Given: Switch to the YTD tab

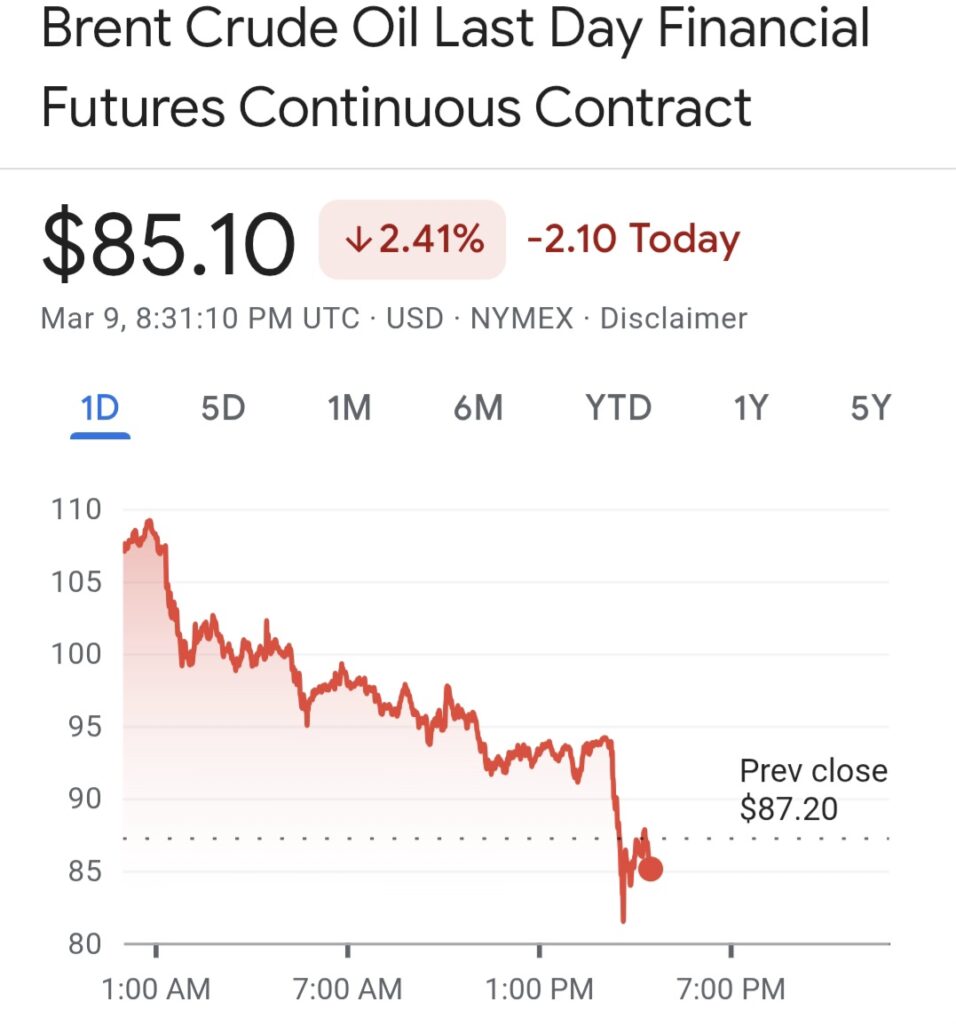Looking at the screenshot, I should click(618, 409).
